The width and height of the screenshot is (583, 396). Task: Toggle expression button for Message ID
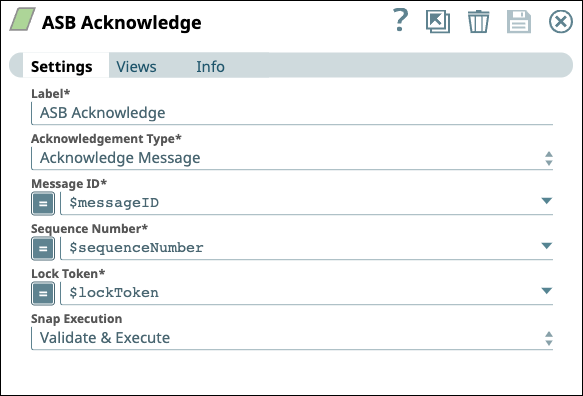tap(43, 203)
